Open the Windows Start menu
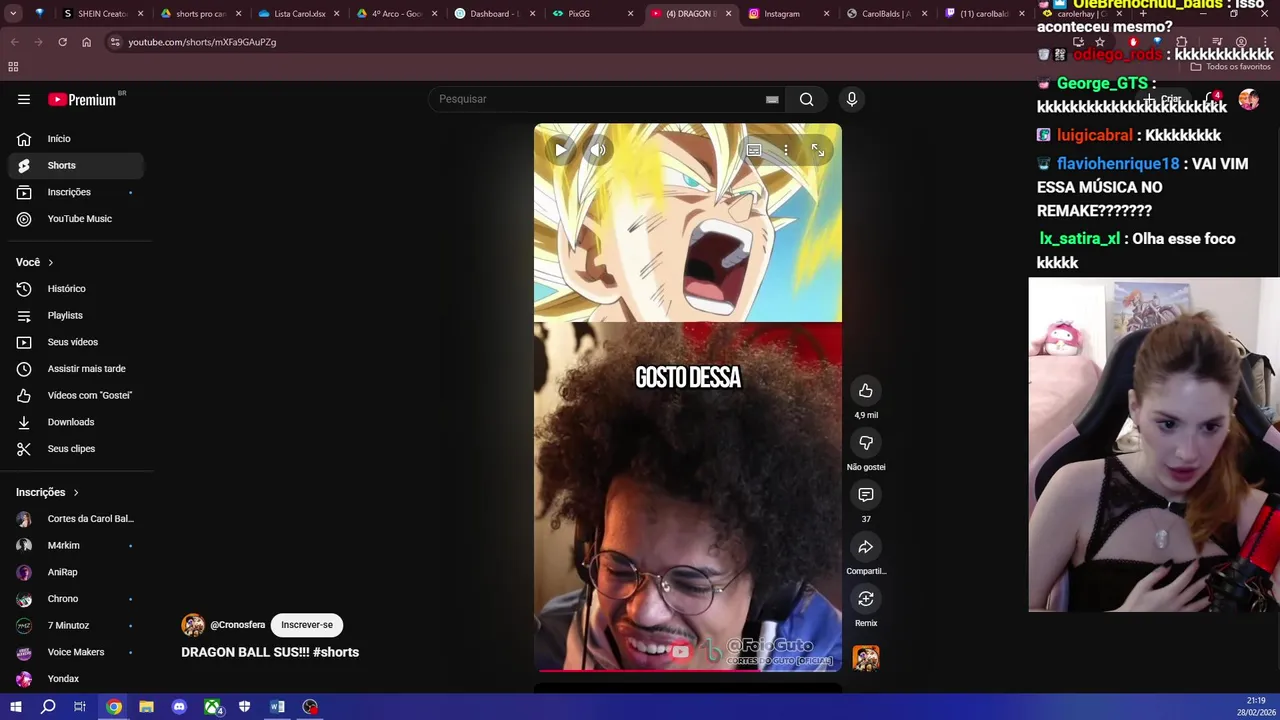This screenshot has height=720, width=1280. tap(15, 707)
